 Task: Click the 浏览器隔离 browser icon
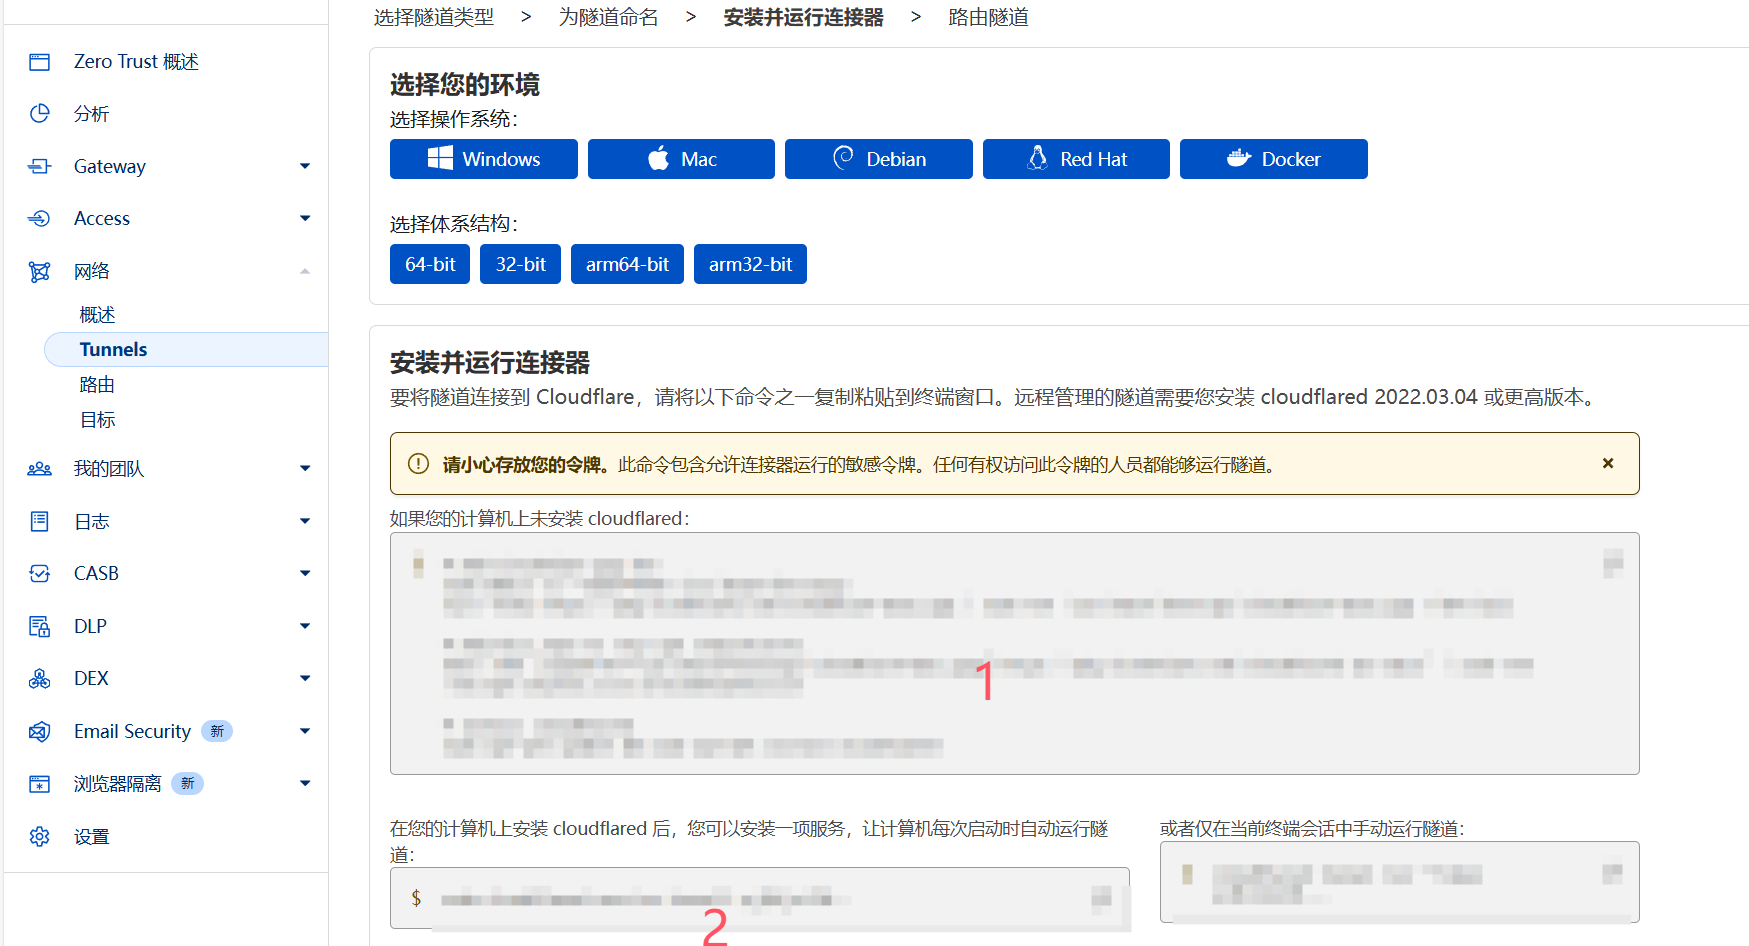39,783
